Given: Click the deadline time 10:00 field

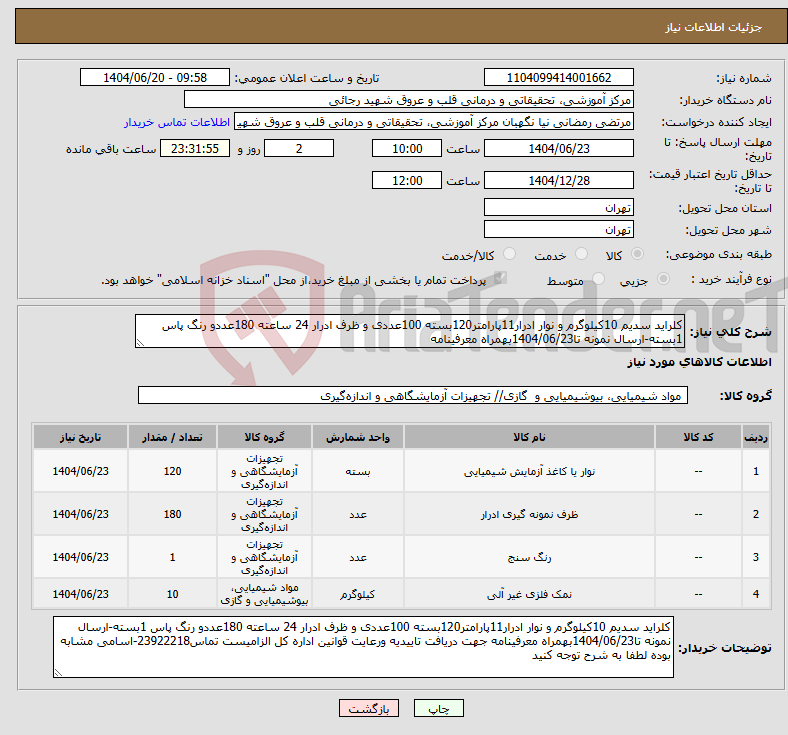Looking at the screenshot, I should pyautogui.click(x=407, y=149).
